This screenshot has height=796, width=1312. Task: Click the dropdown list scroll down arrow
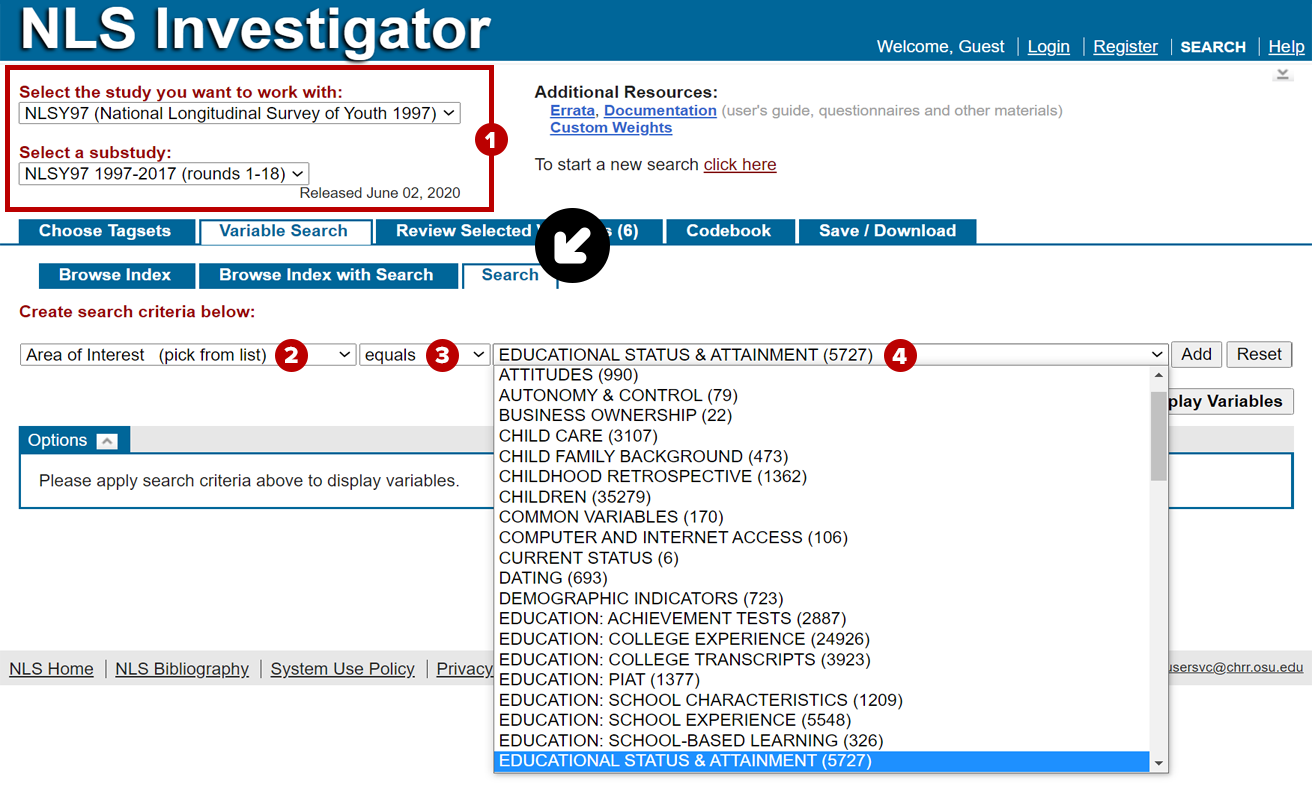coord(1159,764)
